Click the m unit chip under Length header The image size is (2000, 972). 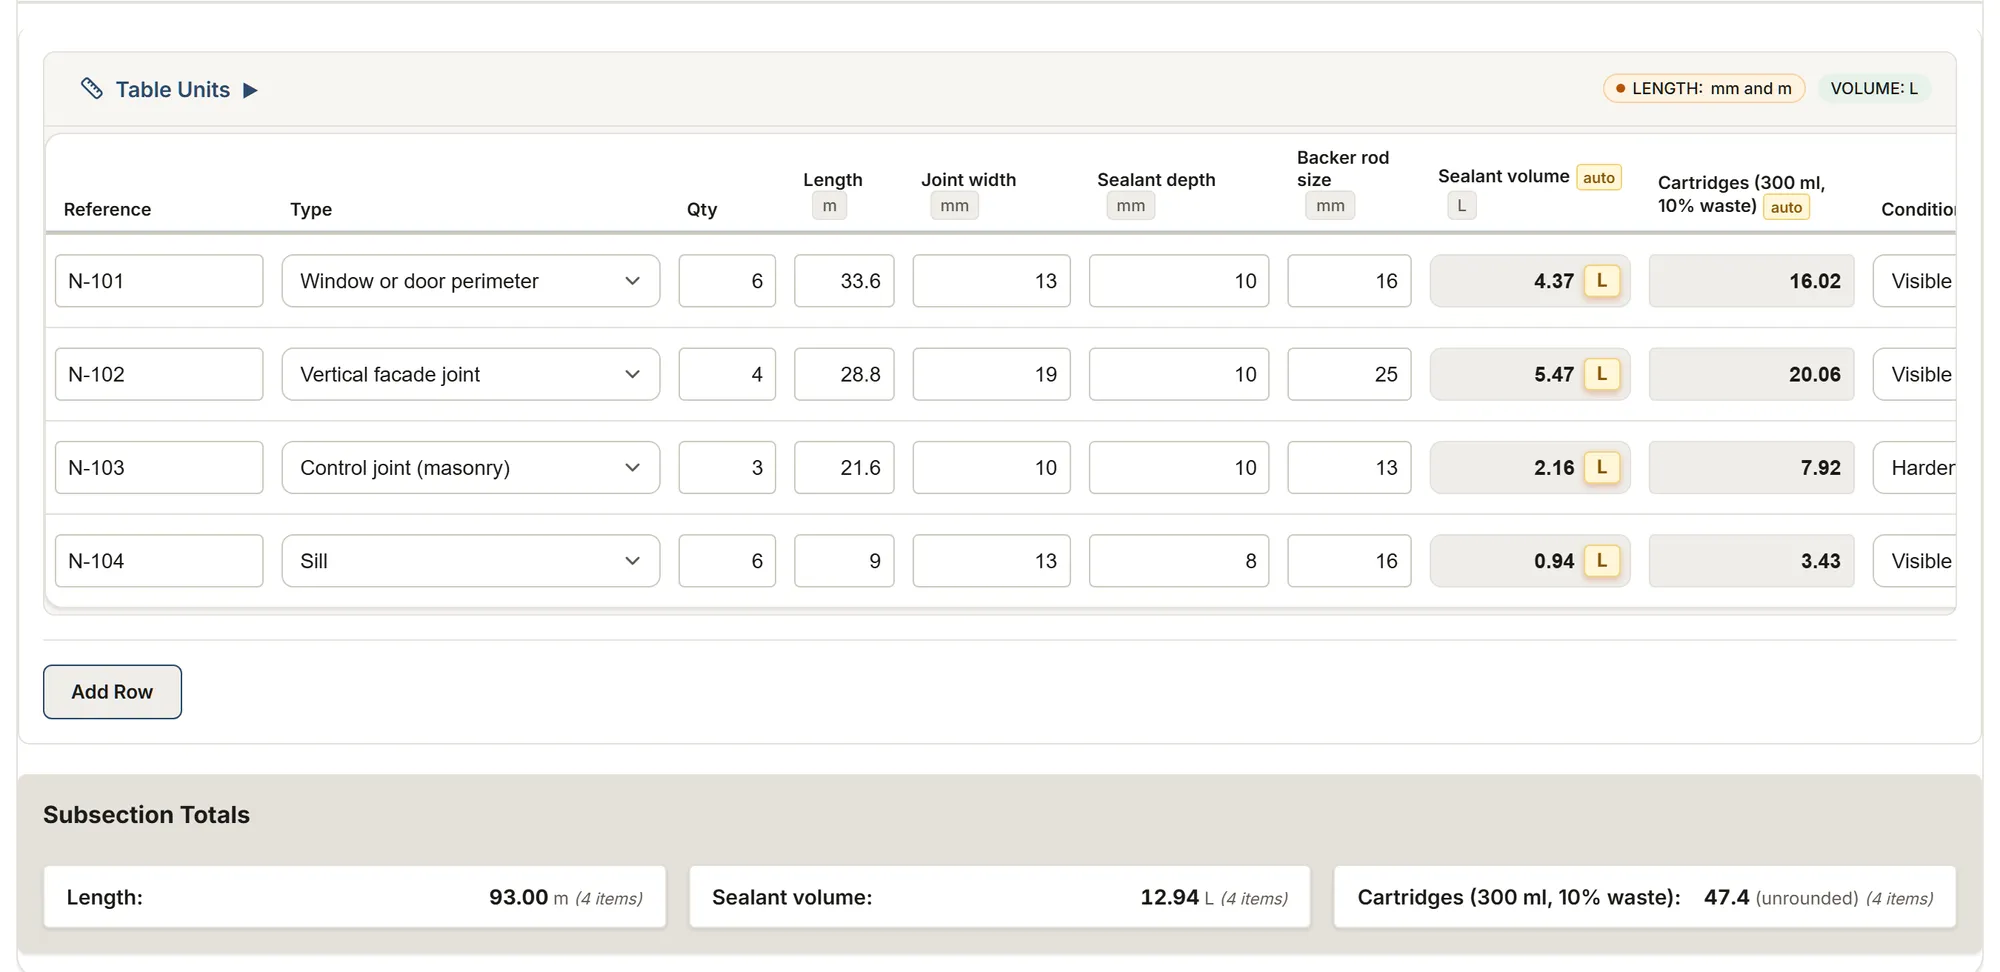(x=829, y=206)
